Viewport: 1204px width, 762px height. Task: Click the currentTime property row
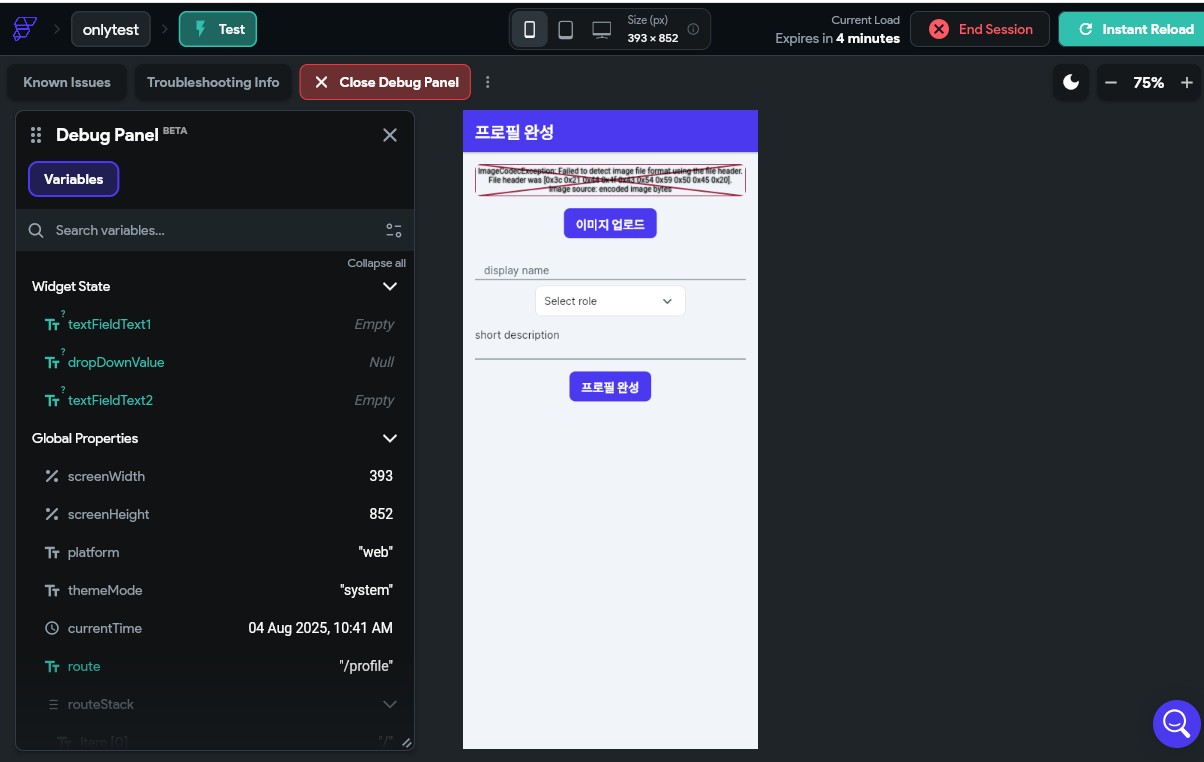[215, 628]
